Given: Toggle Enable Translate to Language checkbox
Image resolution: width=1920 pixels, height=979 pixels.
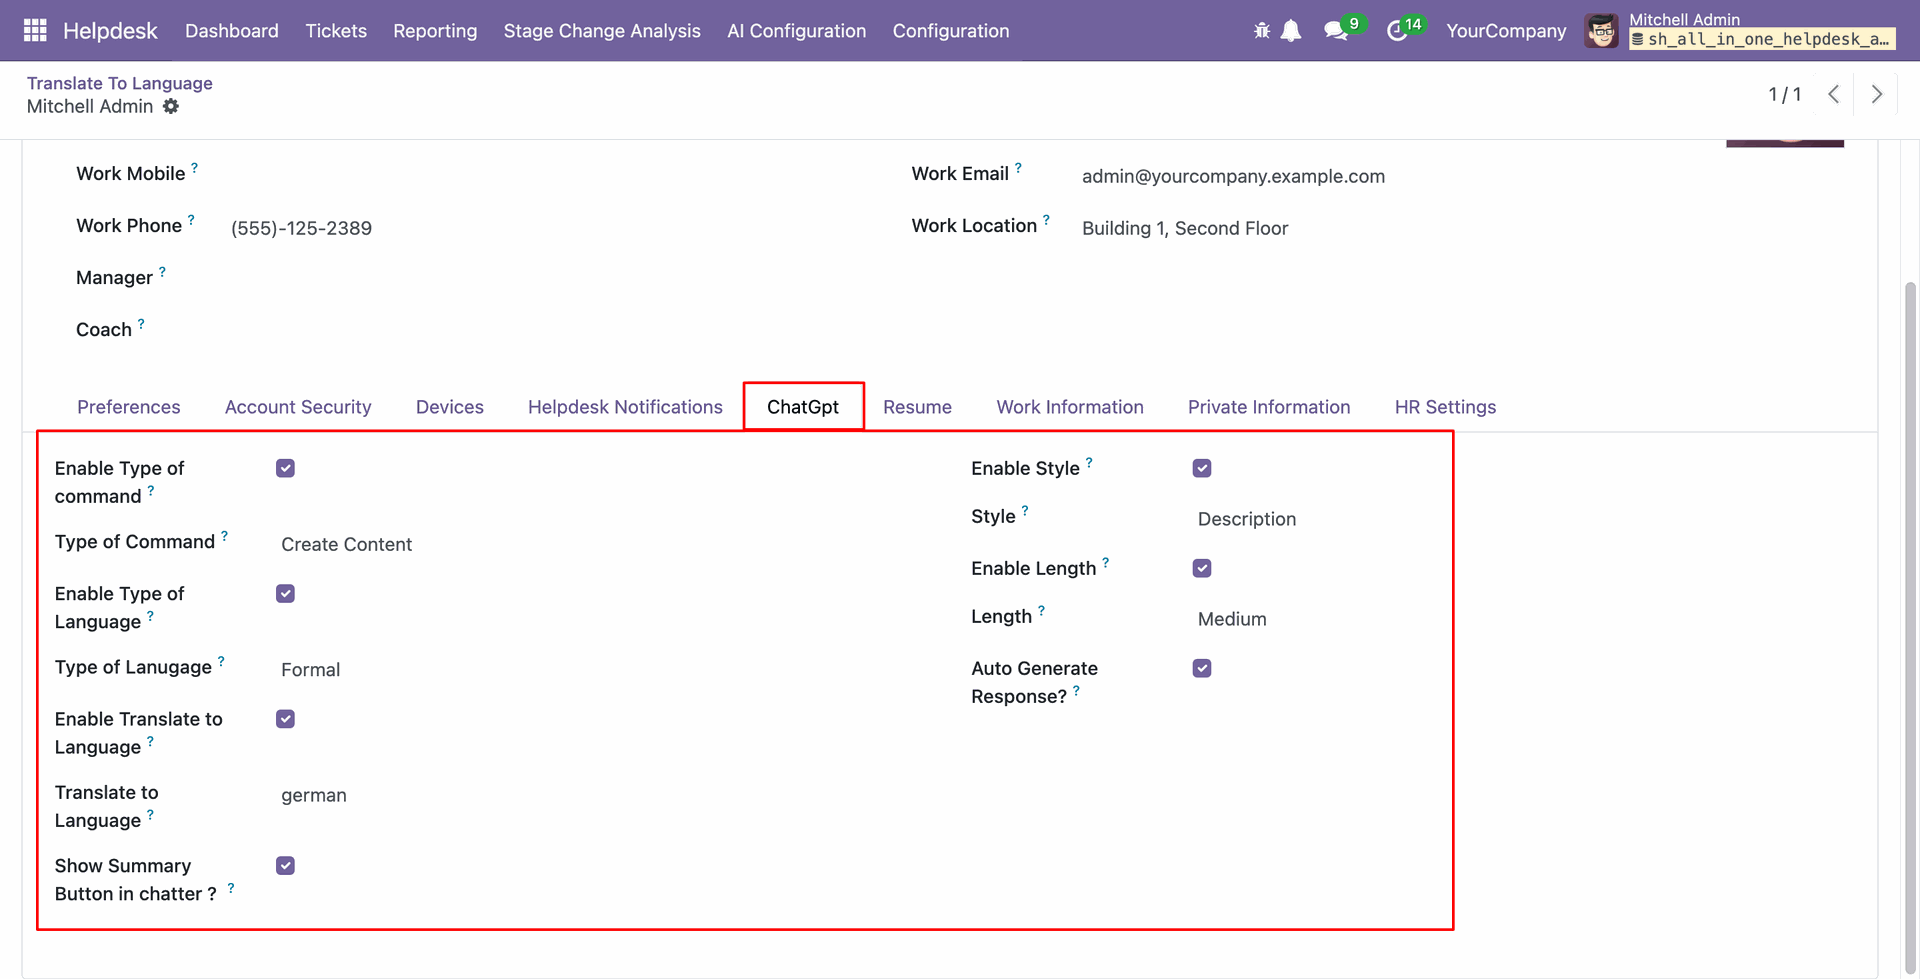Looking at the screenshot, I should (286, 719).
